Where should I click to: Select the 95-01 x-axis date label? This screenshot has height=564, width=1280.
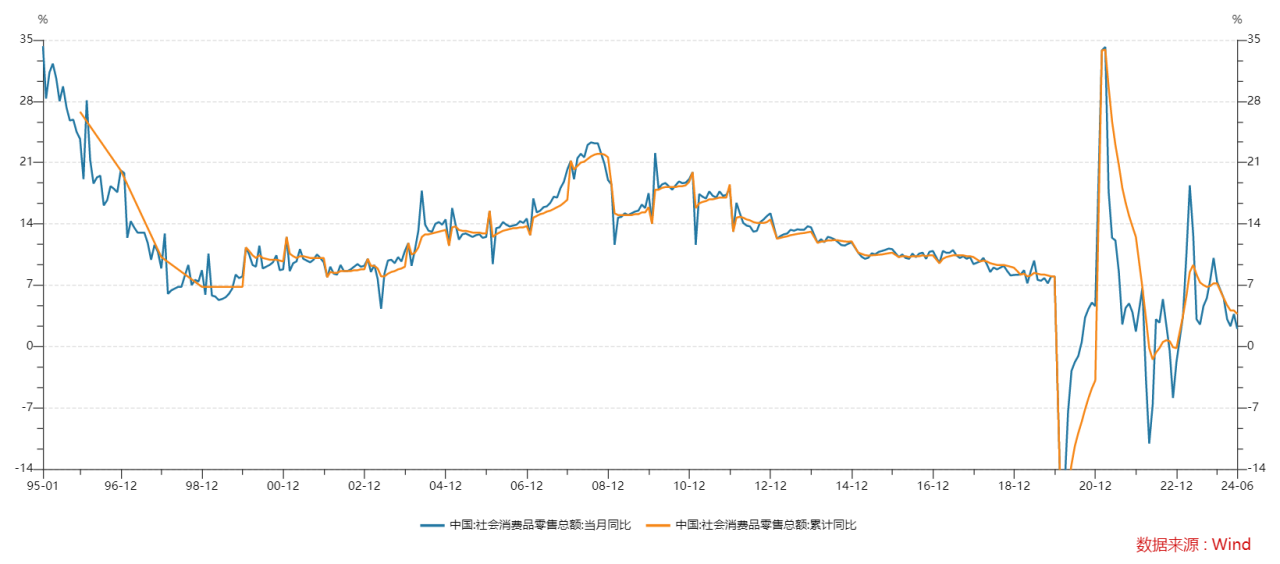43,486
